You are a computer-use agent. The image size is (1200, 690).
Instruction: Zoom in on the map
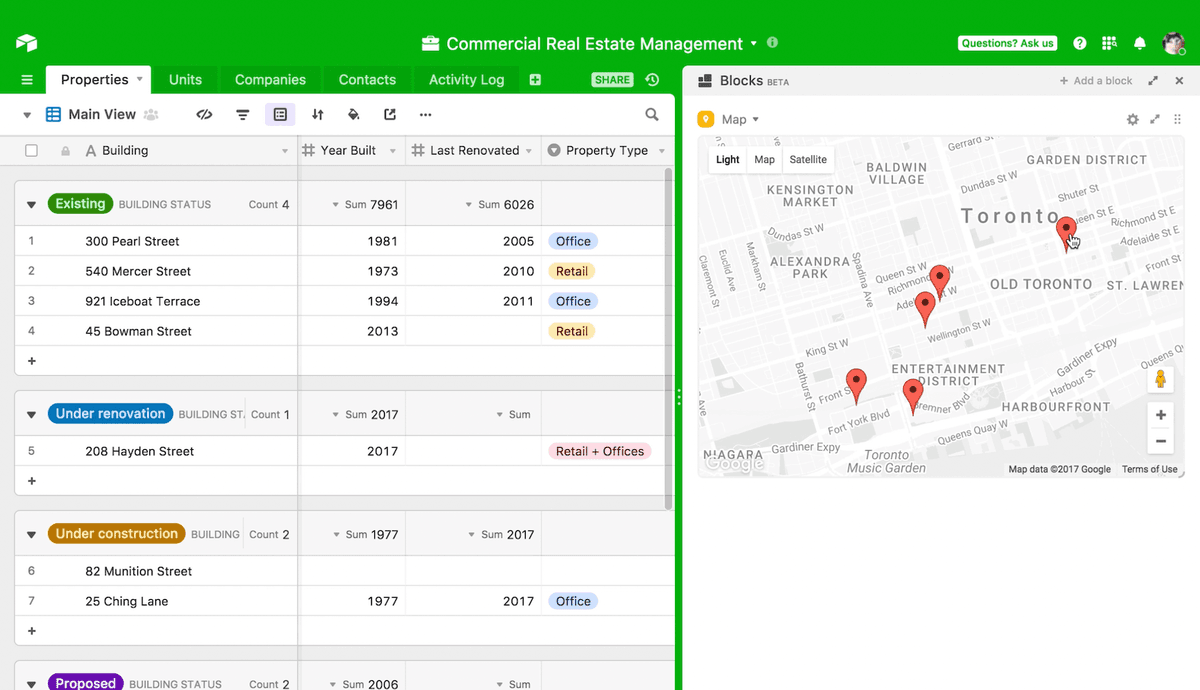(1161, 415)
